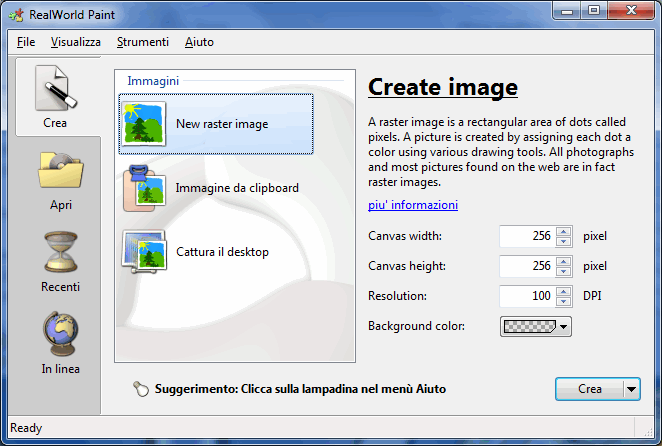
Task: Click the "Create image" heading
Action: [443, 87]
